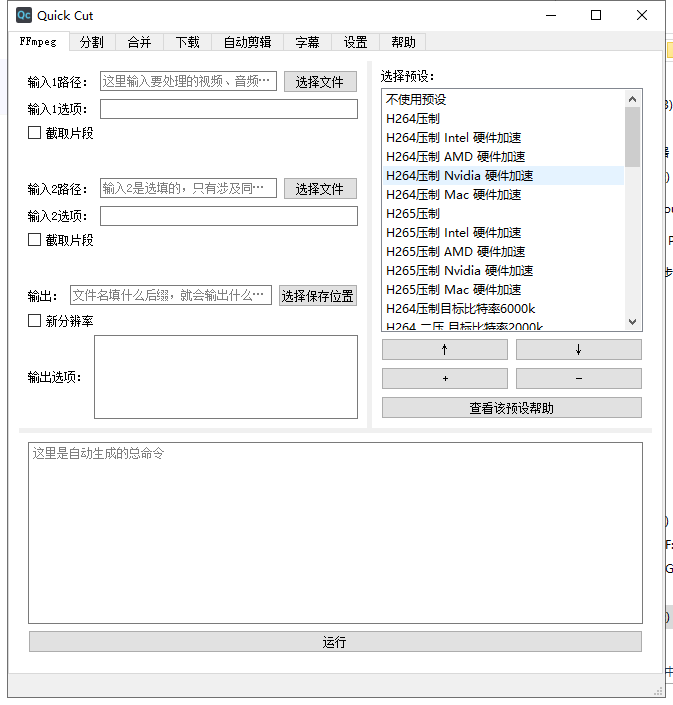Open the 分割 tab
Viewport: 673px width, 705px height.
(x=92, y=42)
